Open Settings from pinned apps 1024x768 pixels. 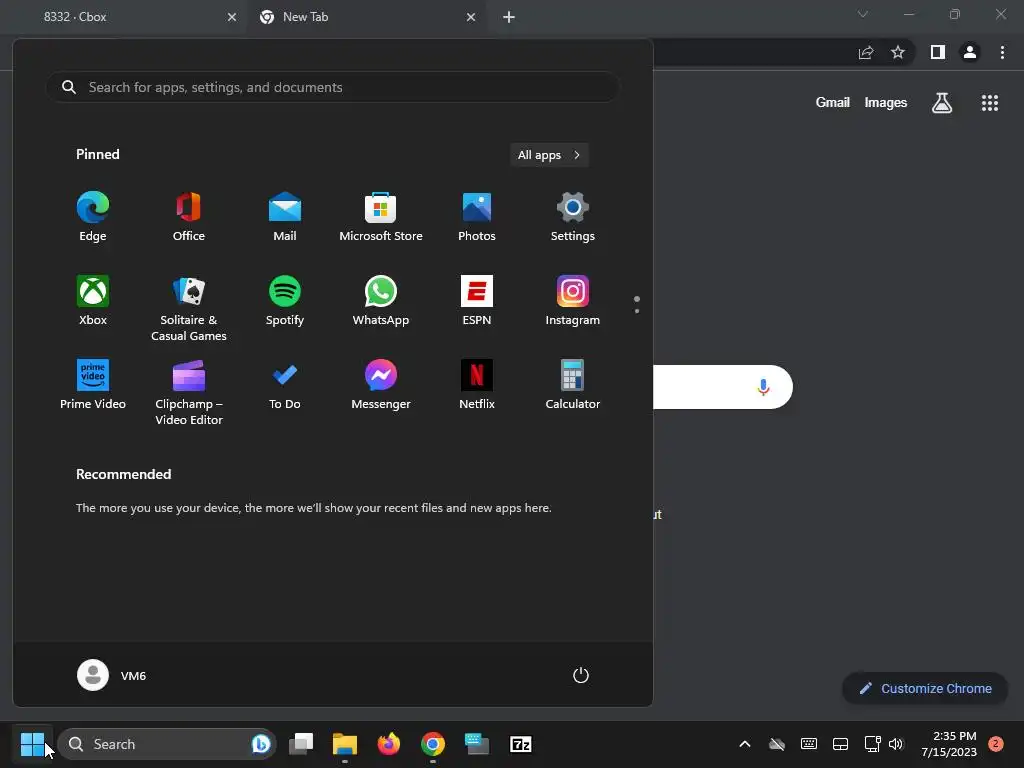(573, 216)
